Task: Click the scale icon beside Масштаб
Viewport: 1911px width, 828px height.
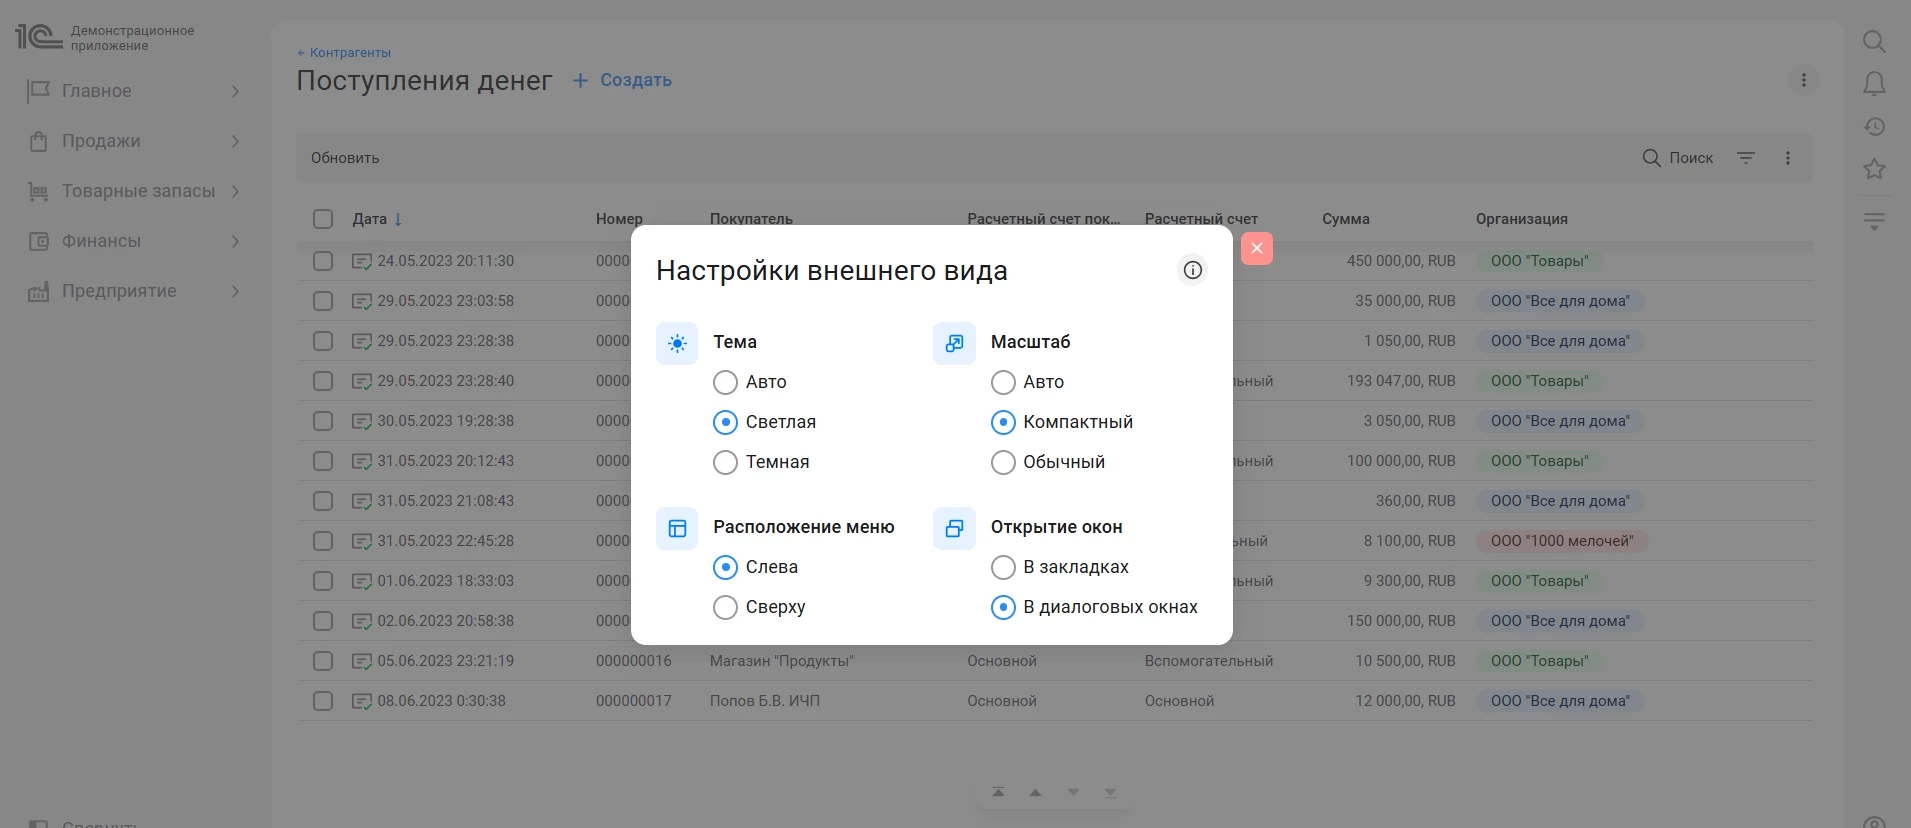Action: [x=954, y=344]
